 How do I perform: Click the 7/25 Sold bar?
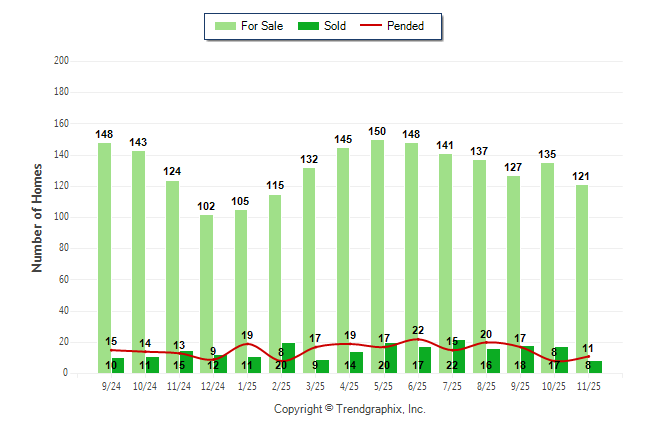click(x=458, y=357)
